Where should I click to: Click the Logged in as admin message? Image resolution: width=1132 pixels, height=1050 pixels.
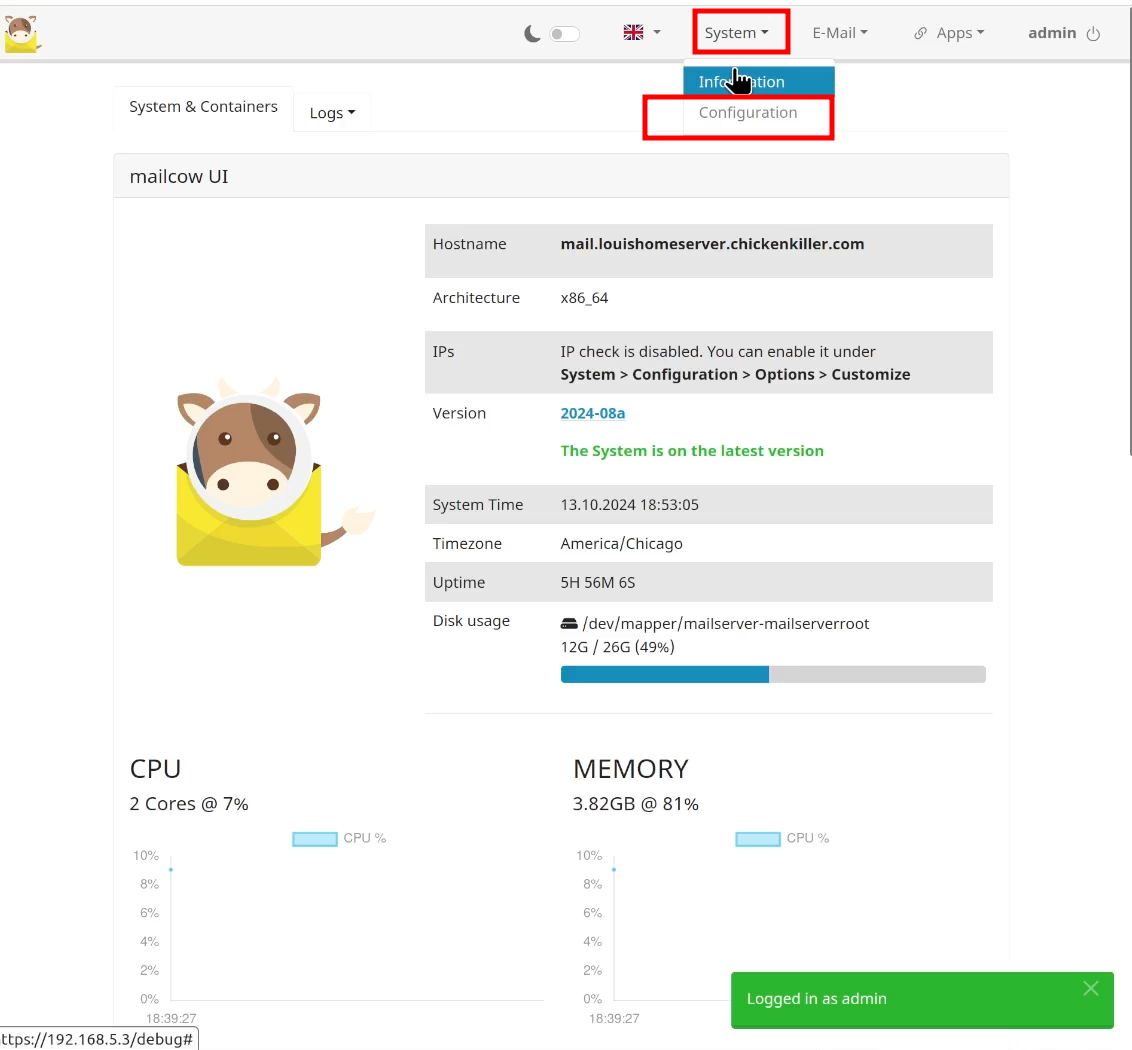[x=817, y=999]
